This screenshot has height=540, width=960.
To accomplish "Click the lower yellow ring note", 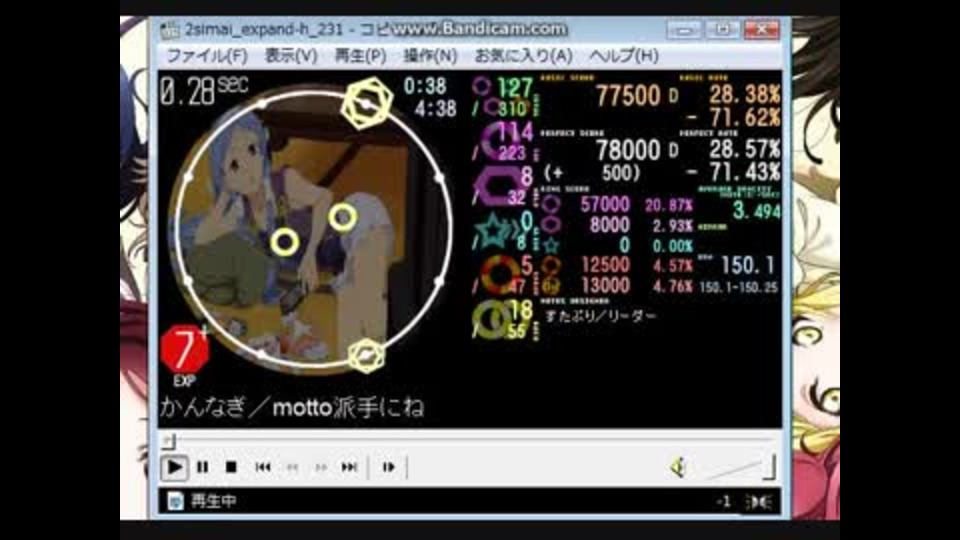I will [x=285, y=242].
